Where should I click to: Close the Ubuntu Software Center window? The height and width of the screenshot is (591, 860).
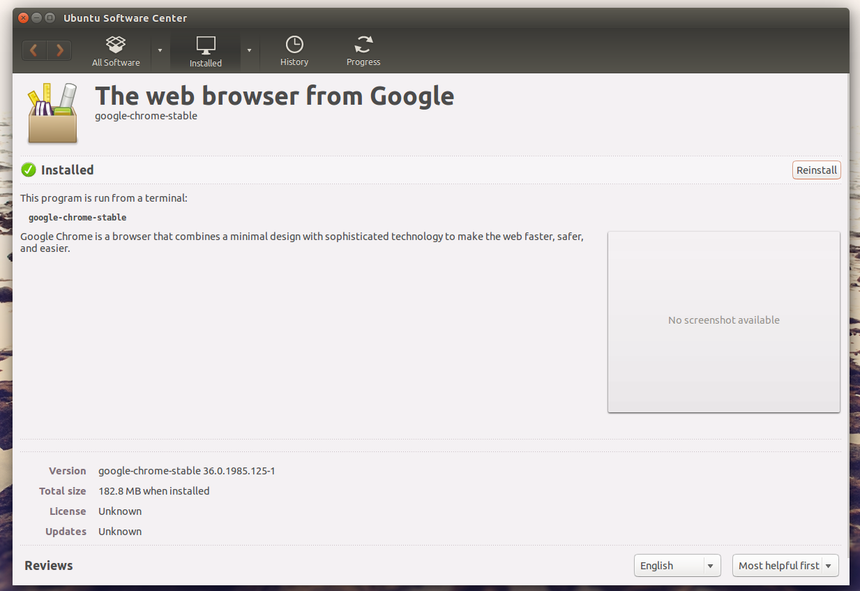click(23, 18)
